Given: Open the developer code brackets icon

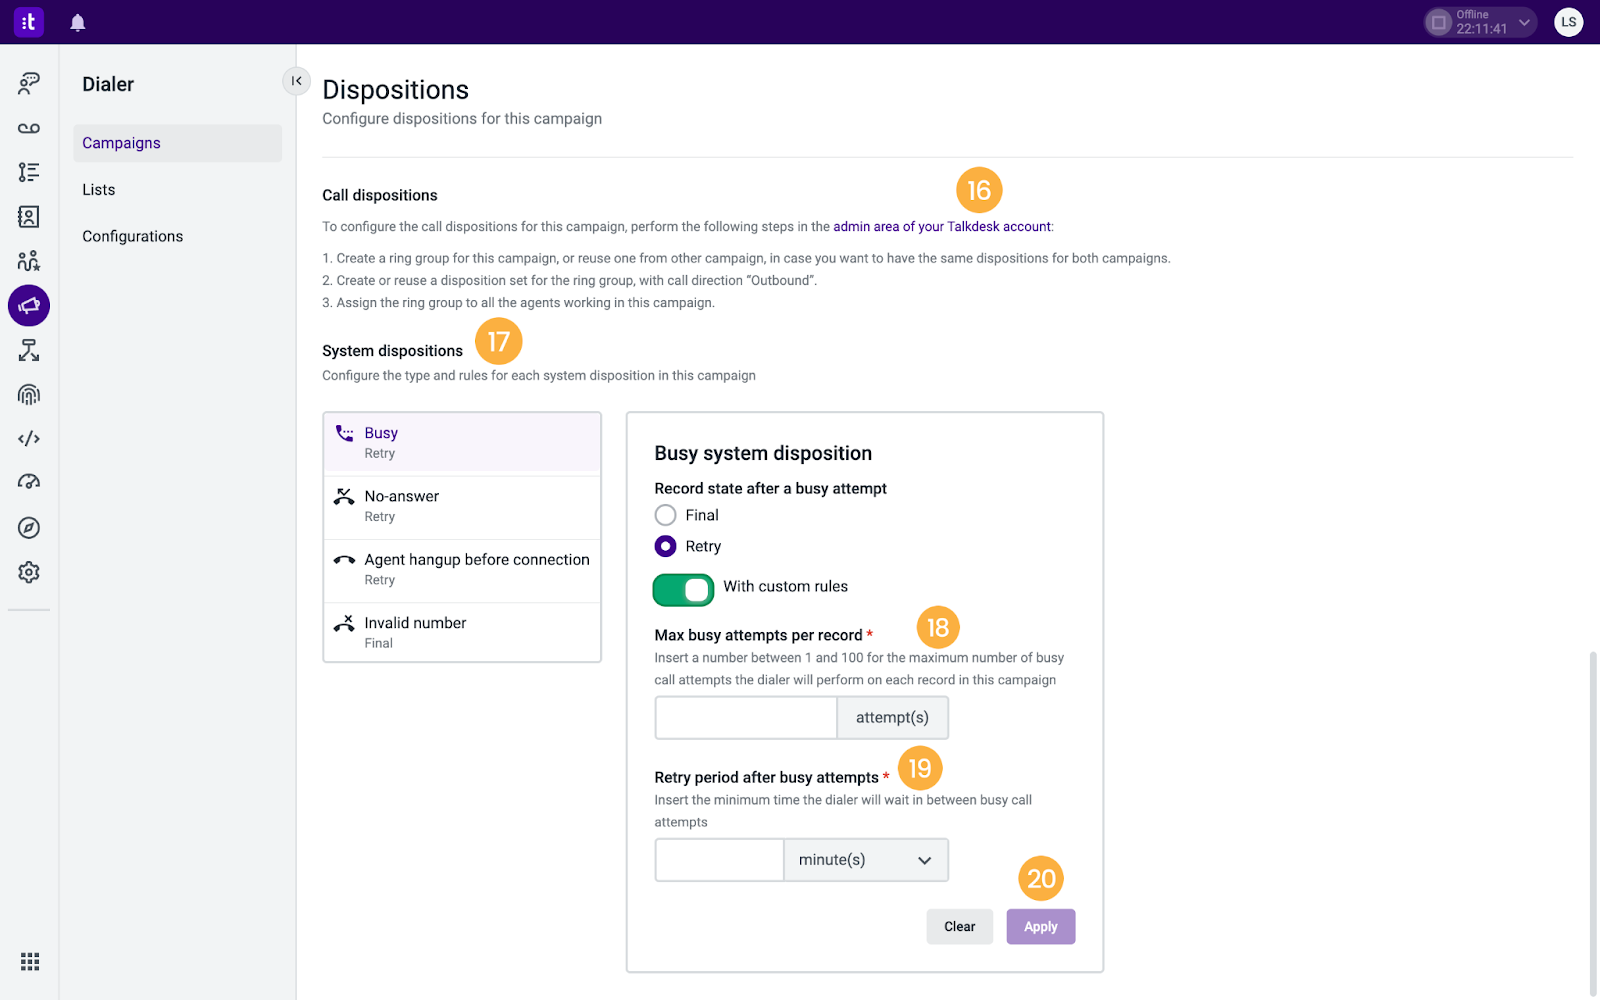Looking at the screenshot, I should click(29, 438).
